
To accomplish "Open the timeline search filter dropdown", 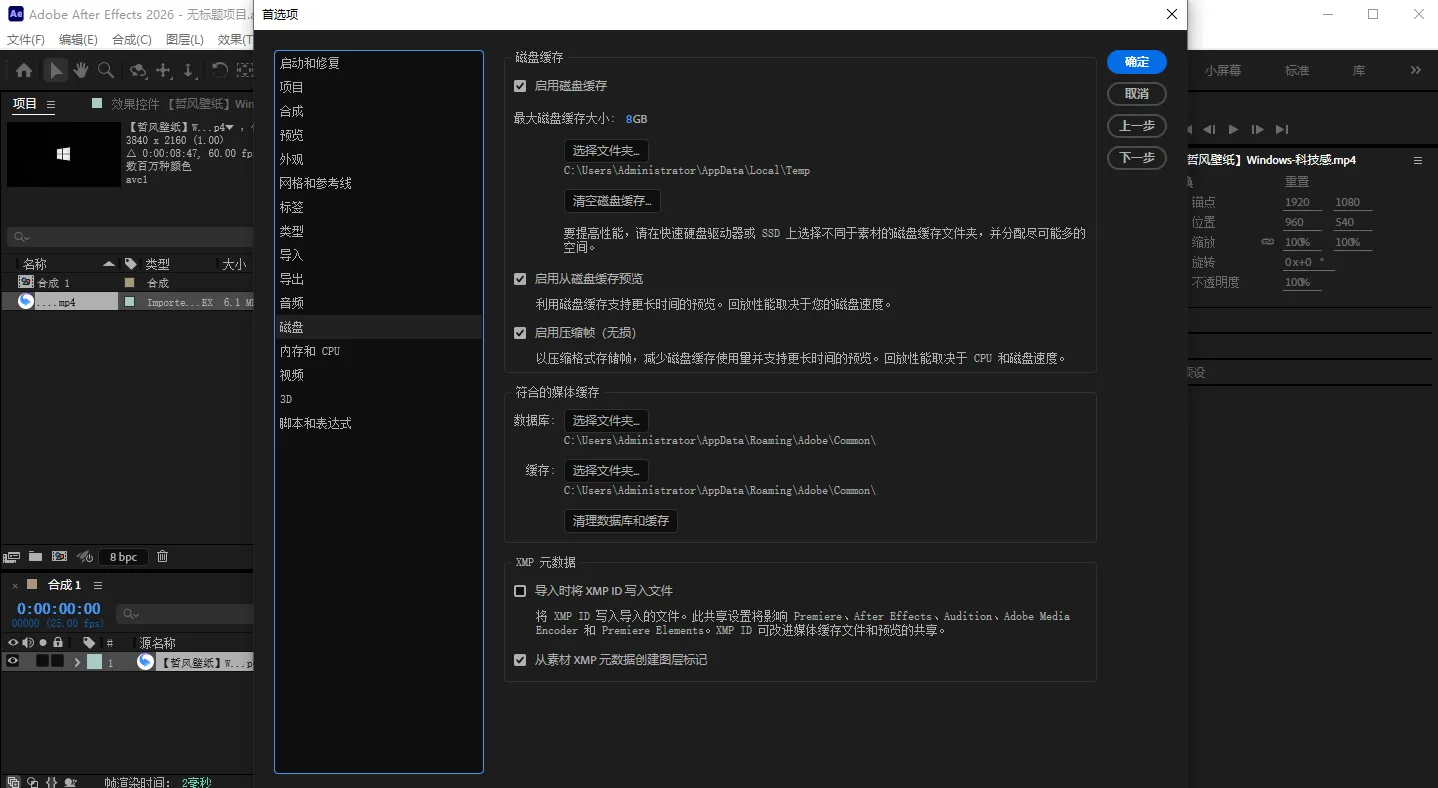I will coord(136,614).
